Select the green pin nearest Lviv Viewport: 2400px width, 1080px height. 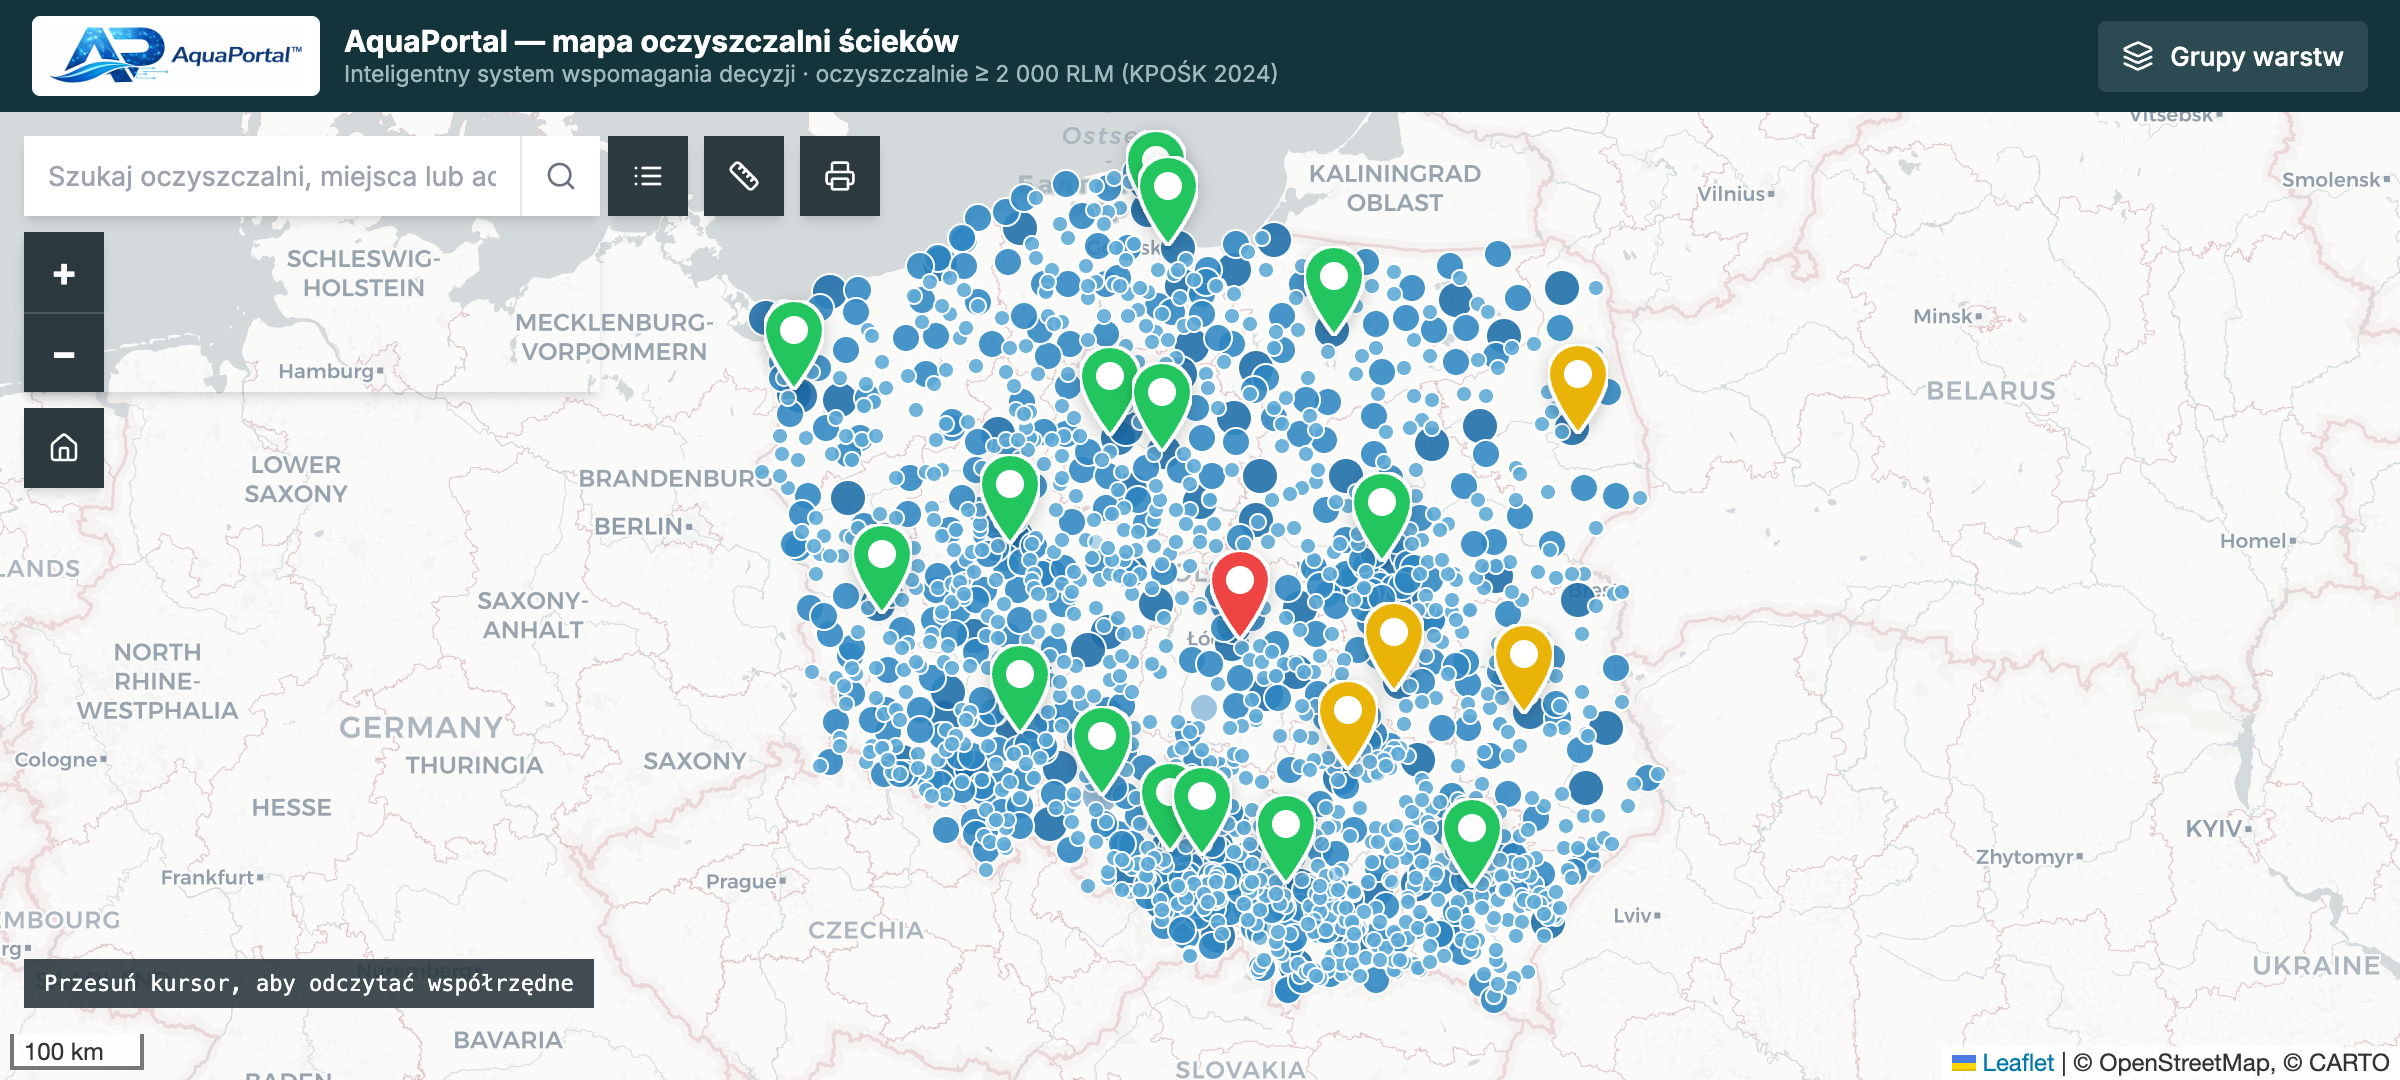coord(1472,842)
